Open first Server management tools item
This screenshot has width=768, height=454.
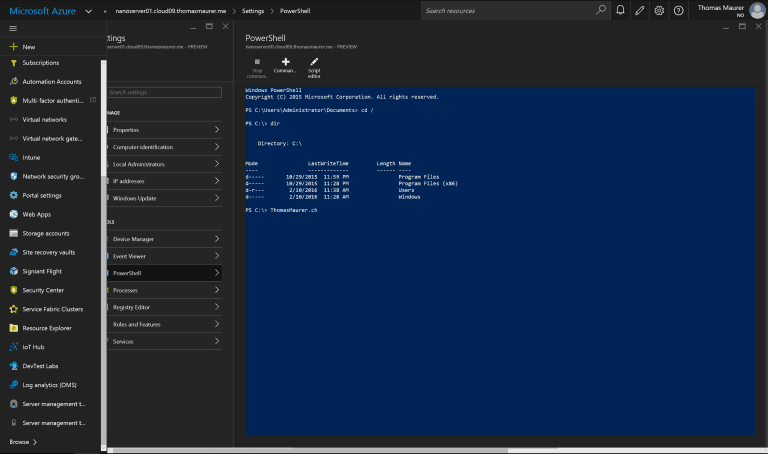(49, 404)
